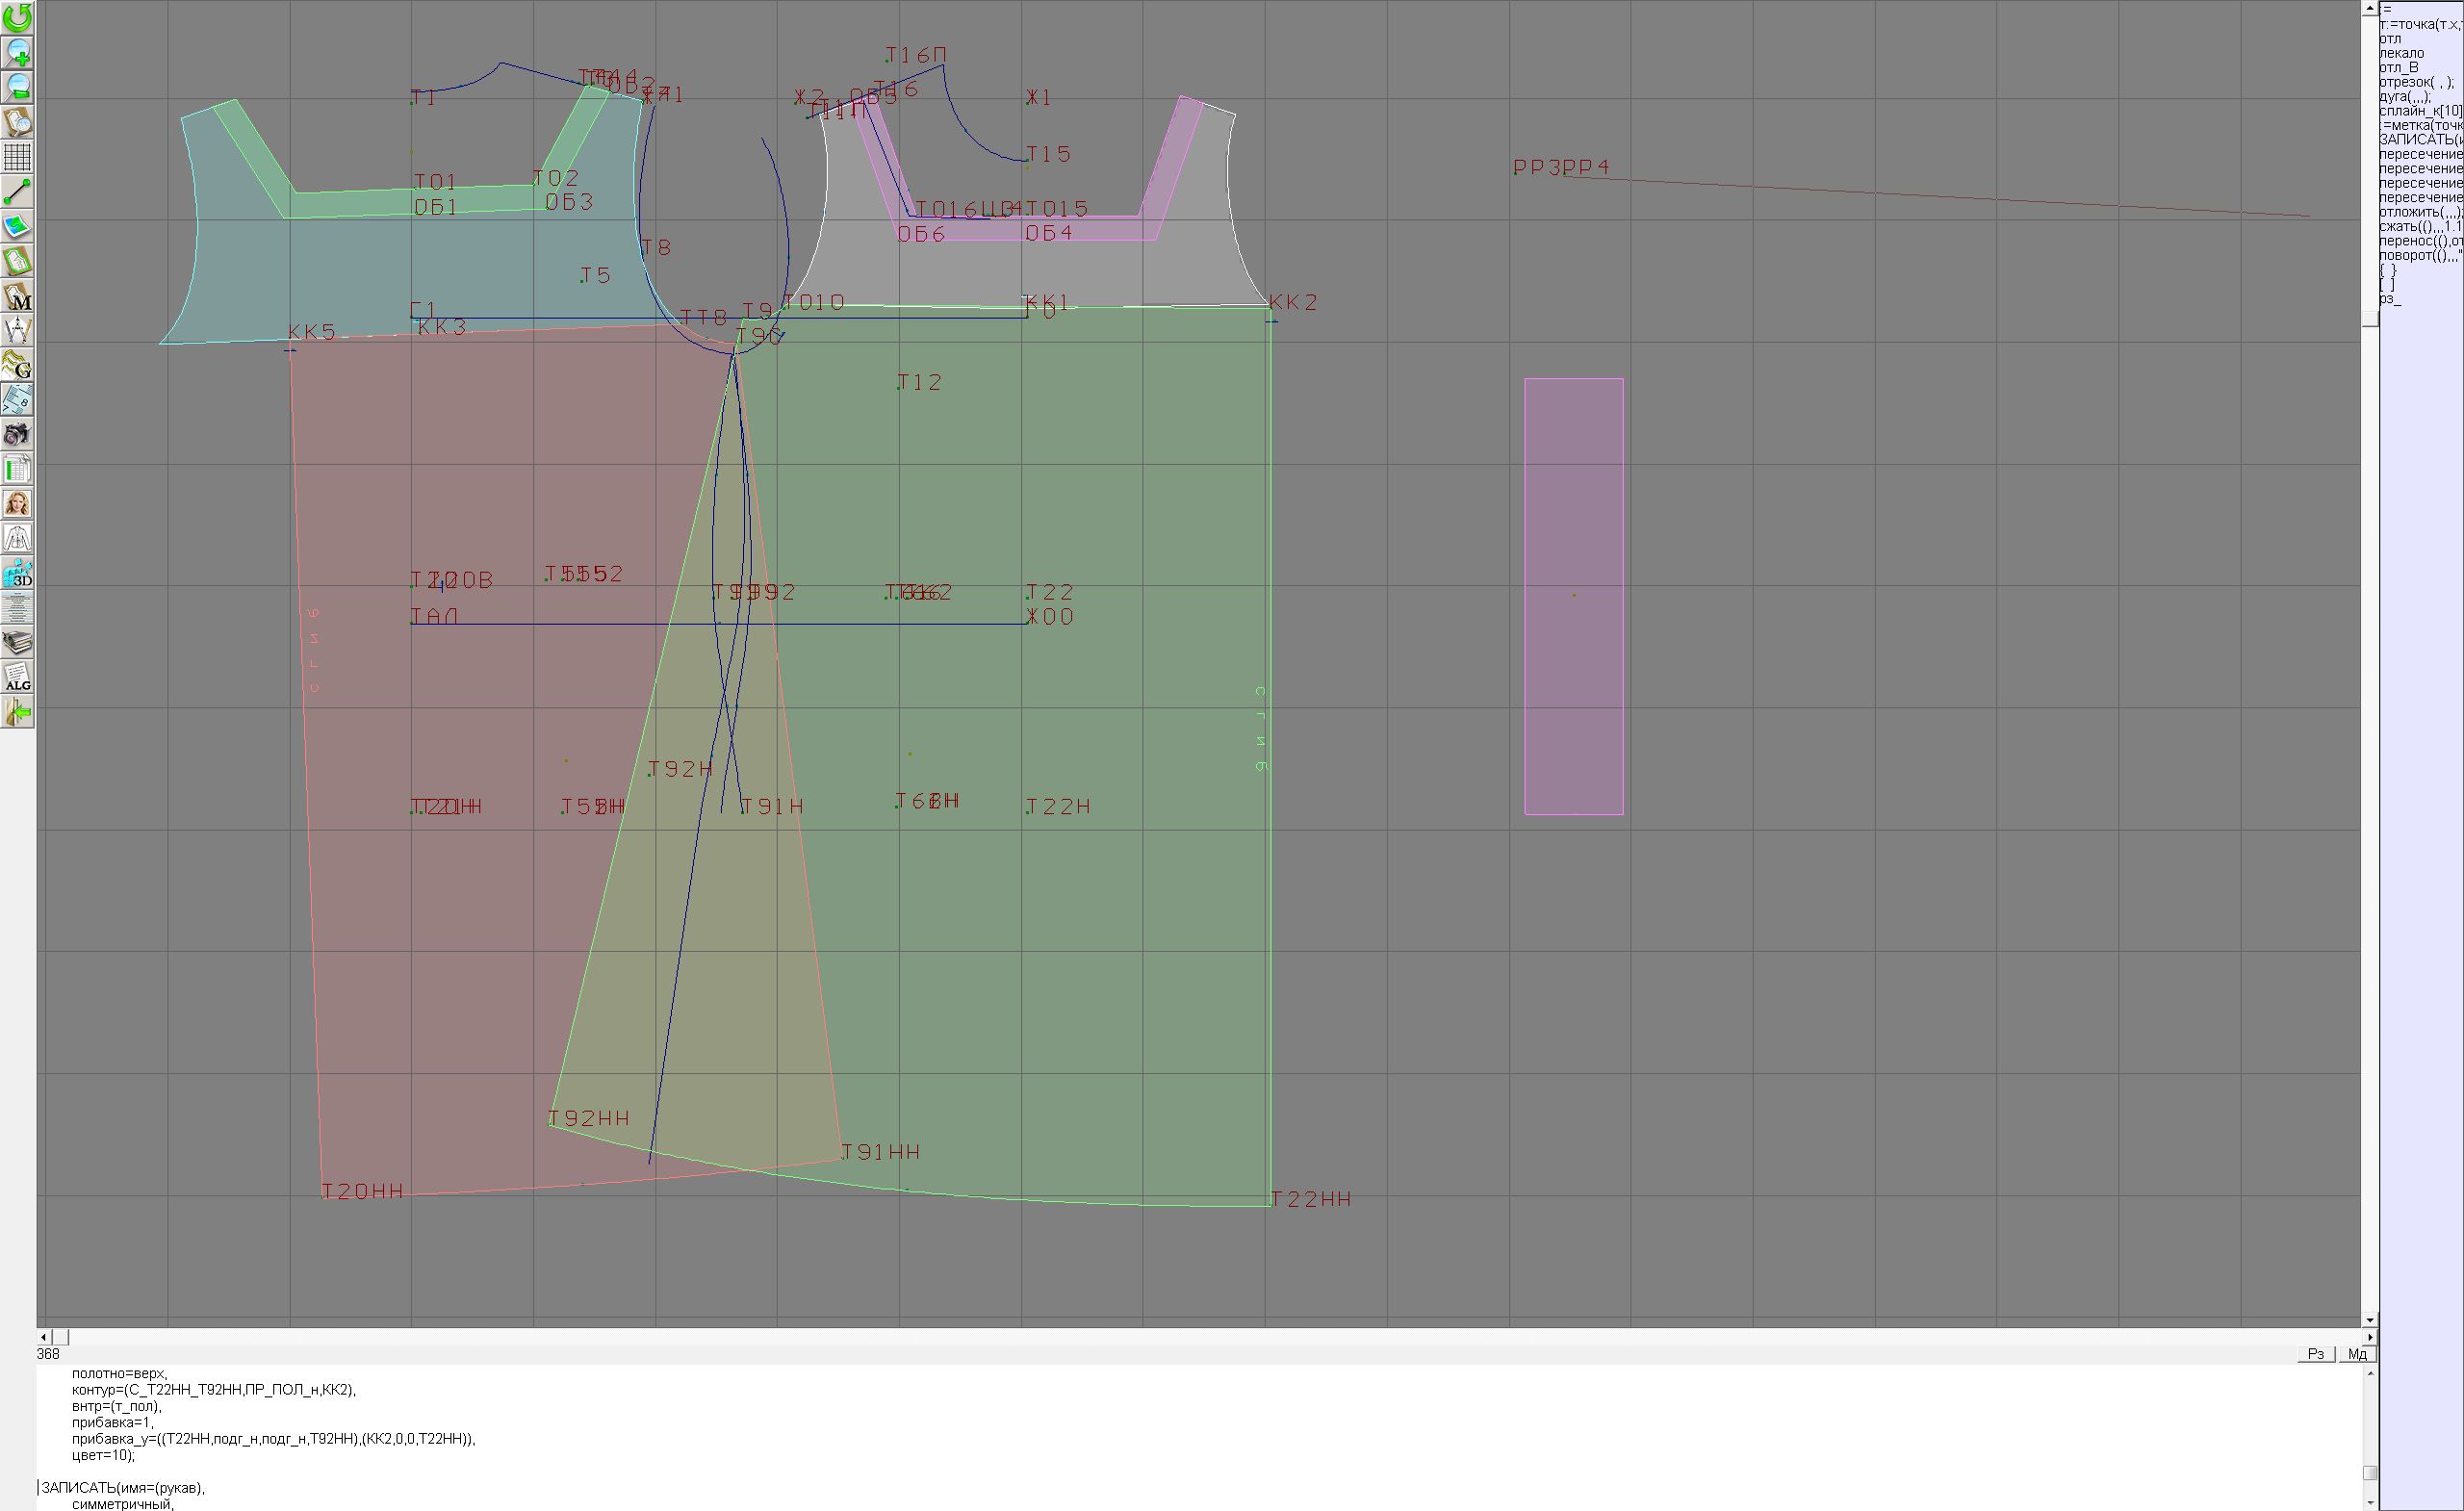
Task: Select the line segment tool icon
Action: (x=18, y=191)
